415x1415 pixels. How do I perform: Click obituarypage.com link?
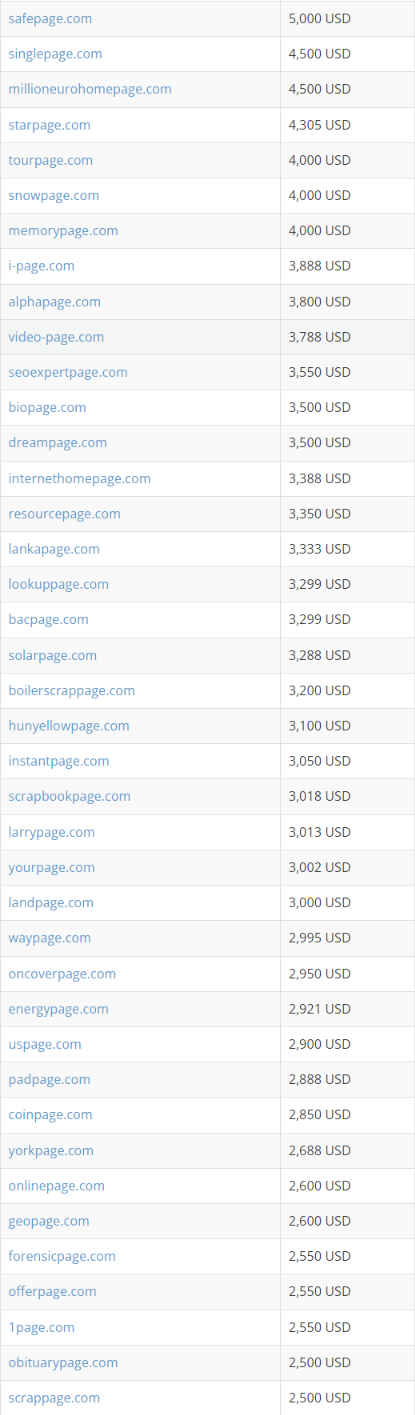(63, 1362)
